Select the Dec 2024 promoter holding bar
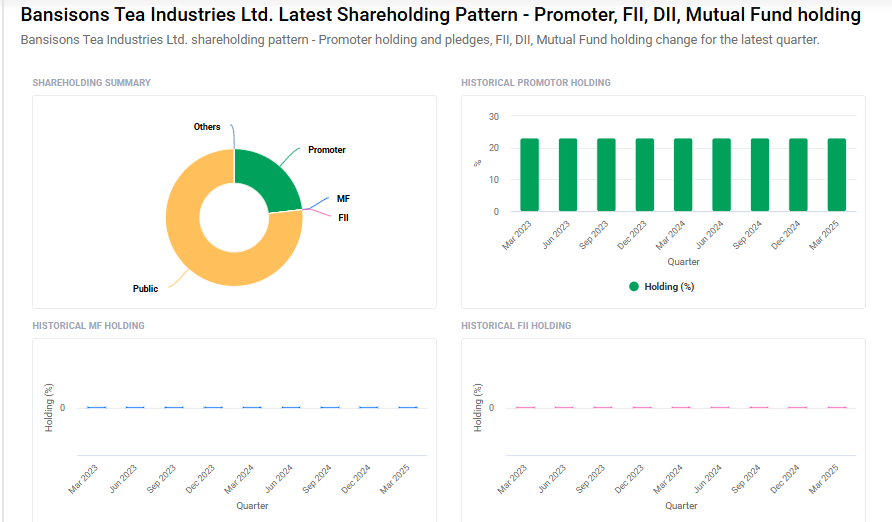 798,175
